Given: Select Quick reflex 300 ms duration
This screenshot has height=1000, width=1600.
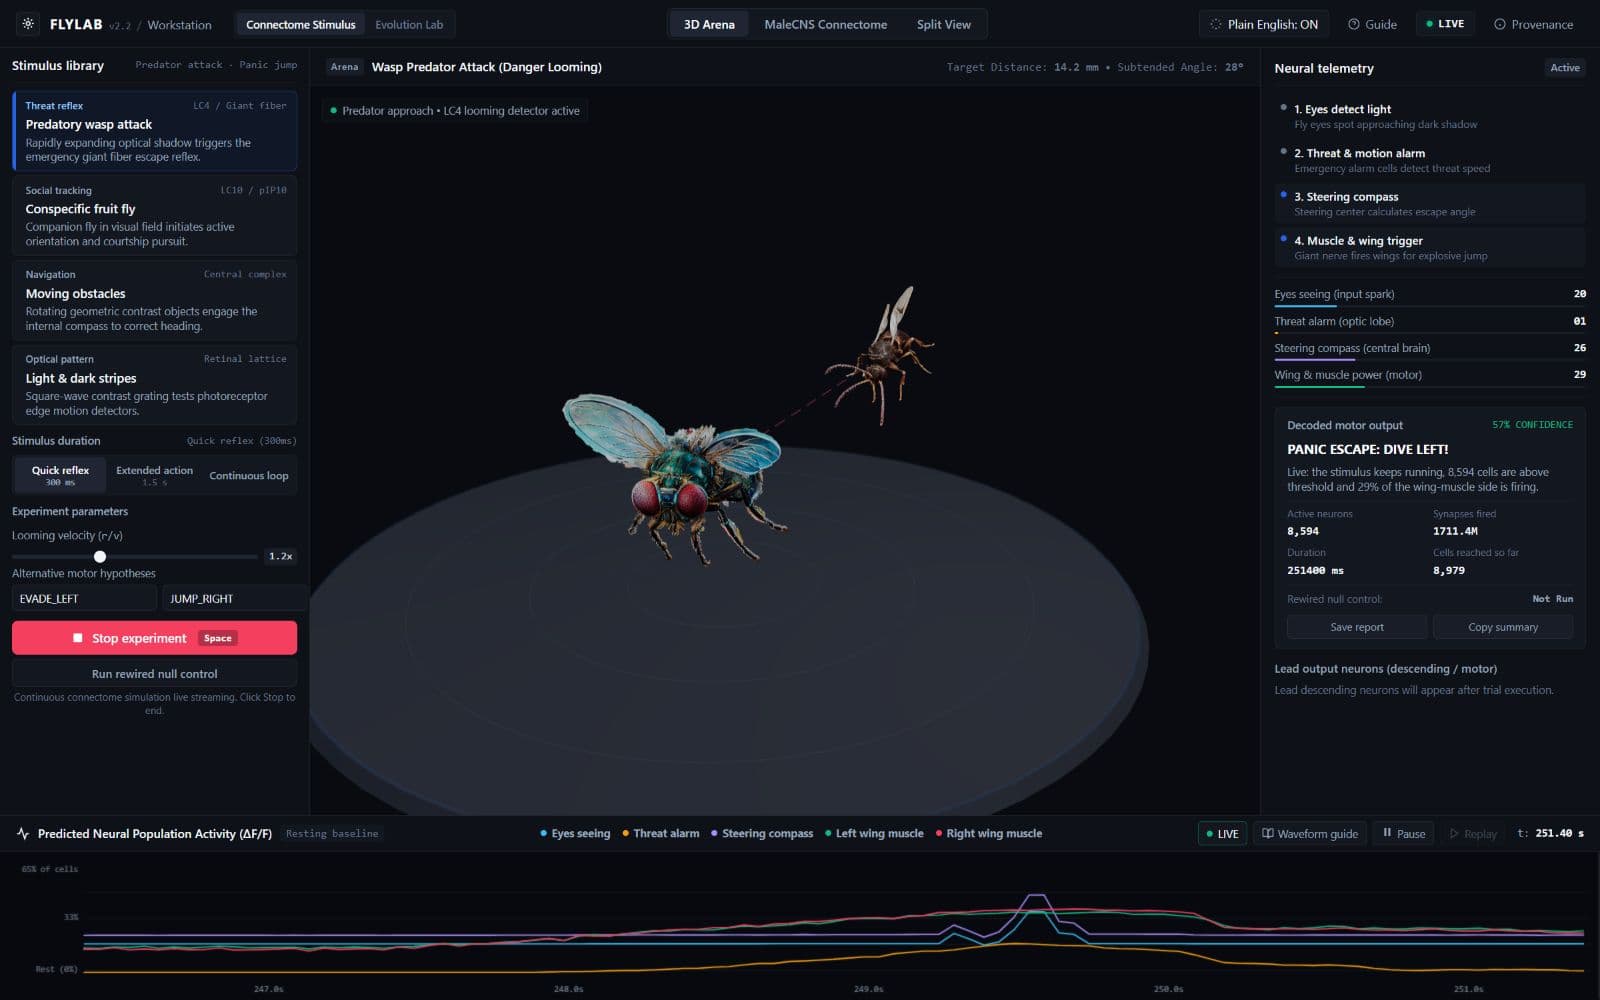Looking at the screenshot, I should pos(60,475).
